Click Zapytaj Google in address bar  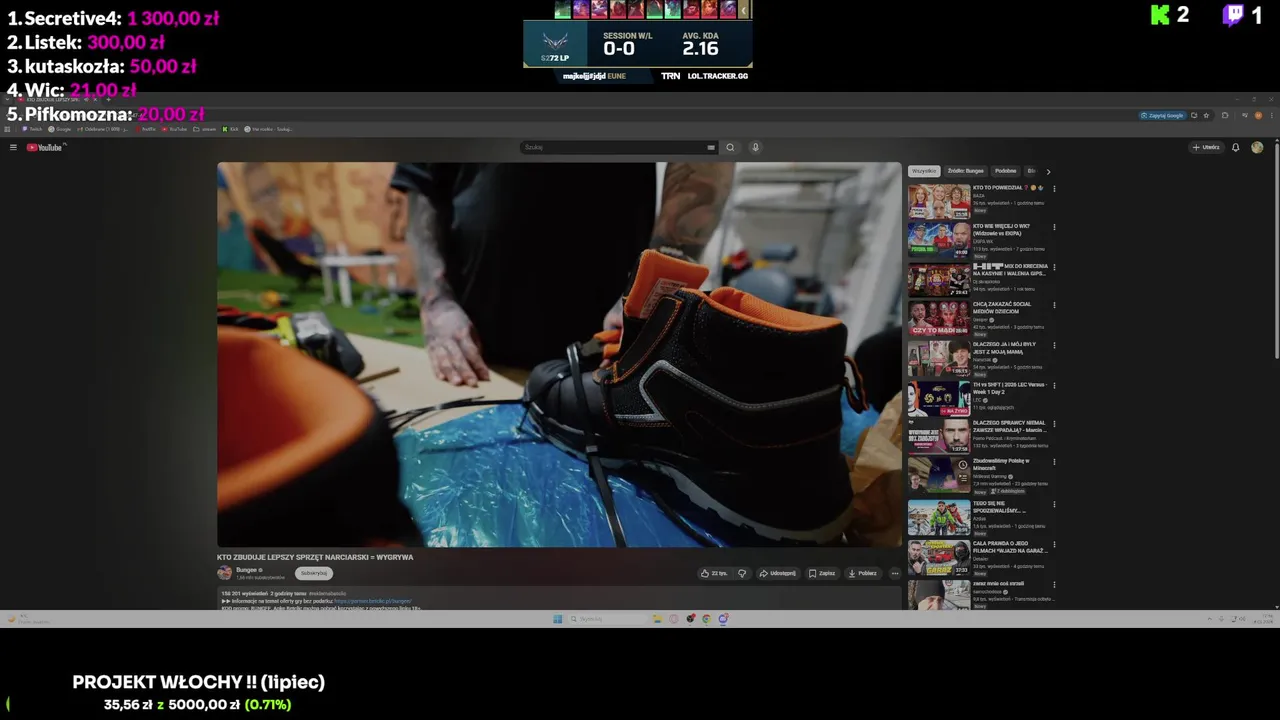(1162, 115)
